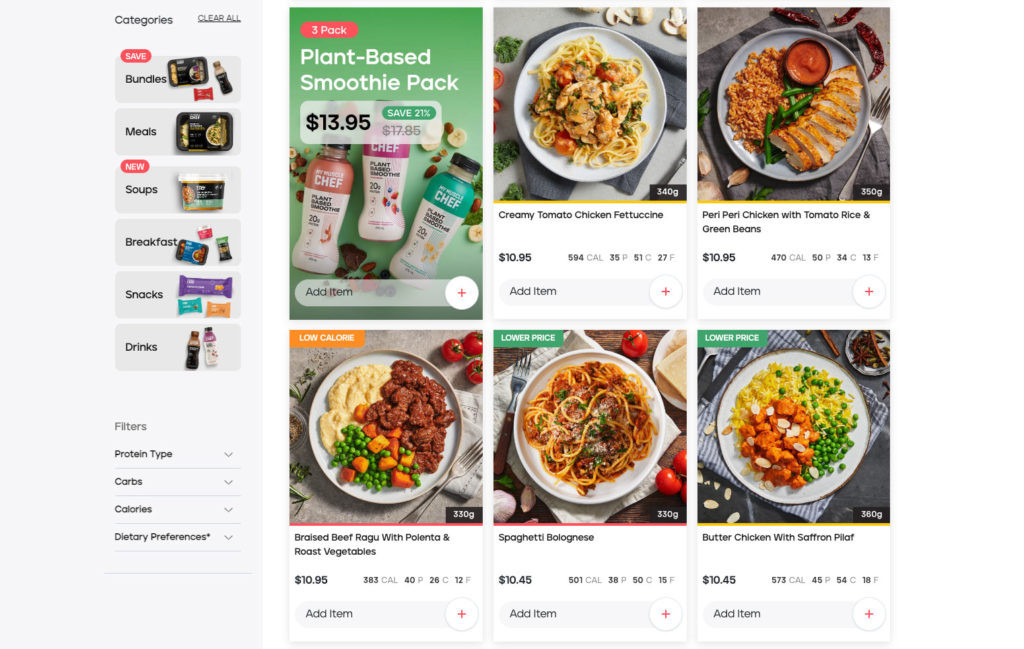The height and width of the screenshot is (649, 1024).
Task: Click the CLEAR ALL link
Action: pyautogui.click(x=219, y=18)
